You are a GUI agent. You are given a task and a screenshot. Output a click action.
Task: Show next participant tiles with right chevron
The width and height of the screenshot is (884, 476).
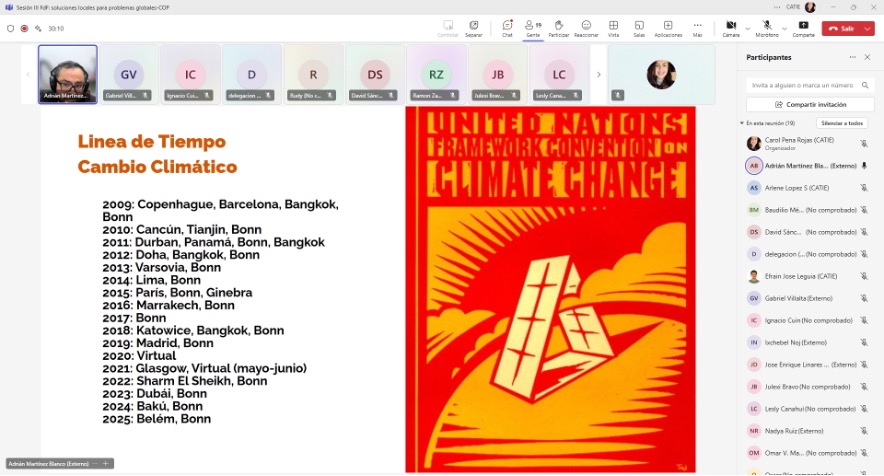click(599, 74)
